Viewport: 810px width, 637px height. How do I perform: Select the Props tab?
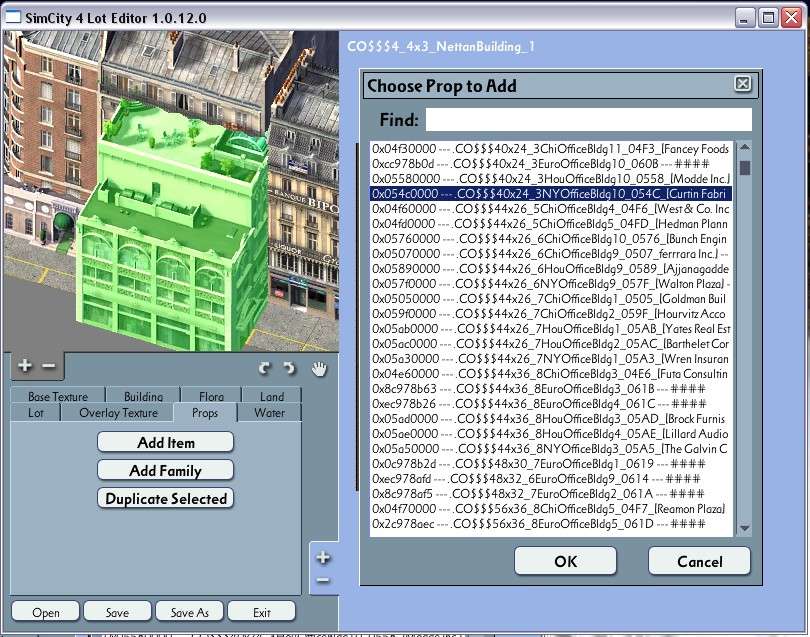pos(205,413)
